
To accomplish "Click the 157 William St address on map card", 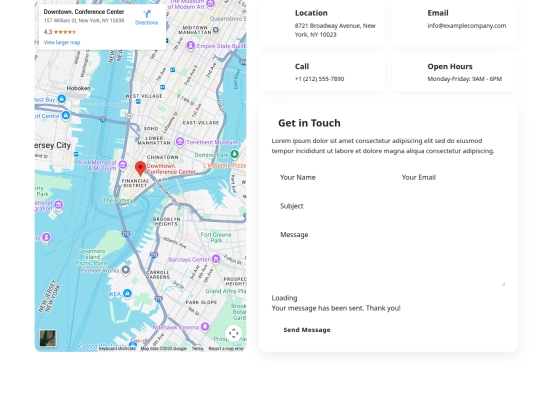I will click(x=84, y=21).
